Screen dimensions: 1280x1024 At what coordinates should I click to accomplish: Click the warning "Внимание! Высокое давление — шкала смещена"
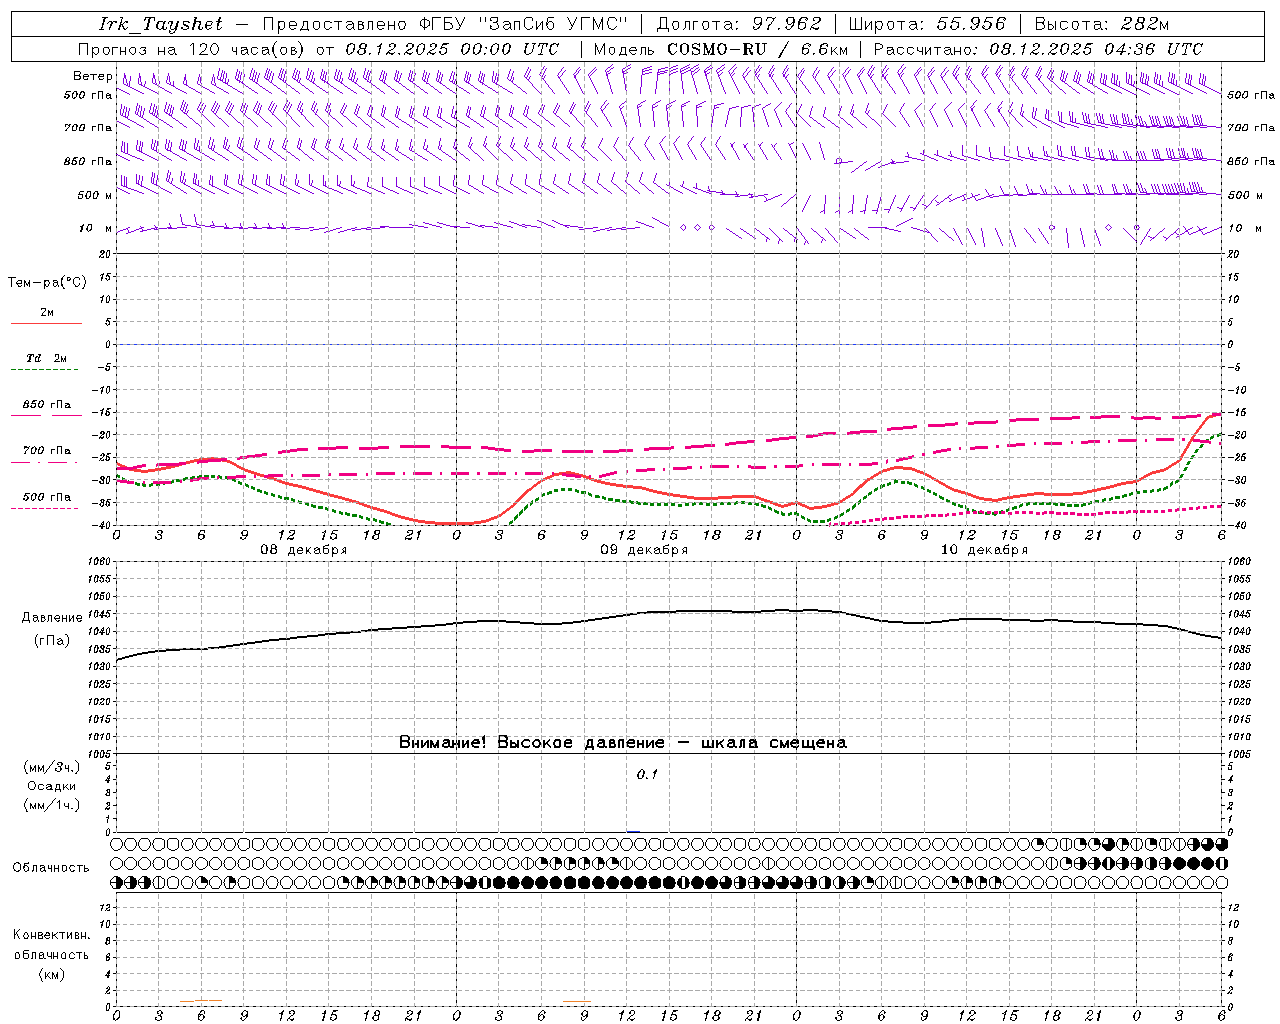click(x=623, y=743)
